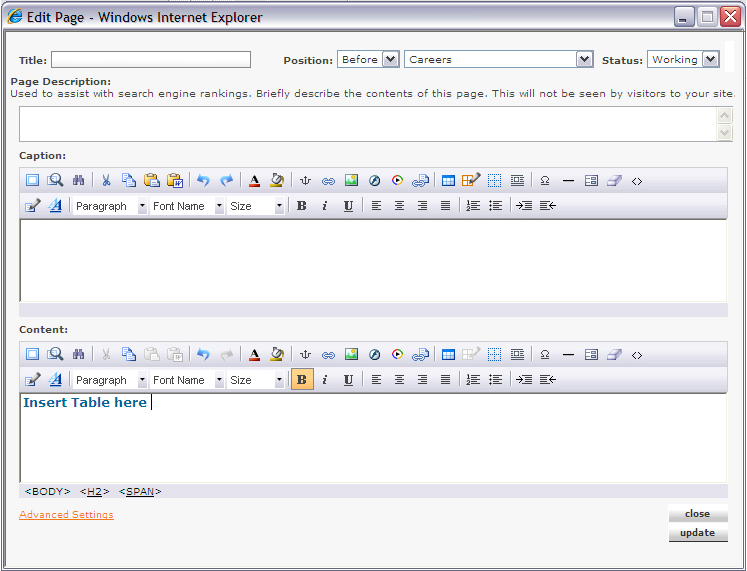Click inside the Caption editing area
This screenshot has height=571, width=747.
tap(374, 260)
